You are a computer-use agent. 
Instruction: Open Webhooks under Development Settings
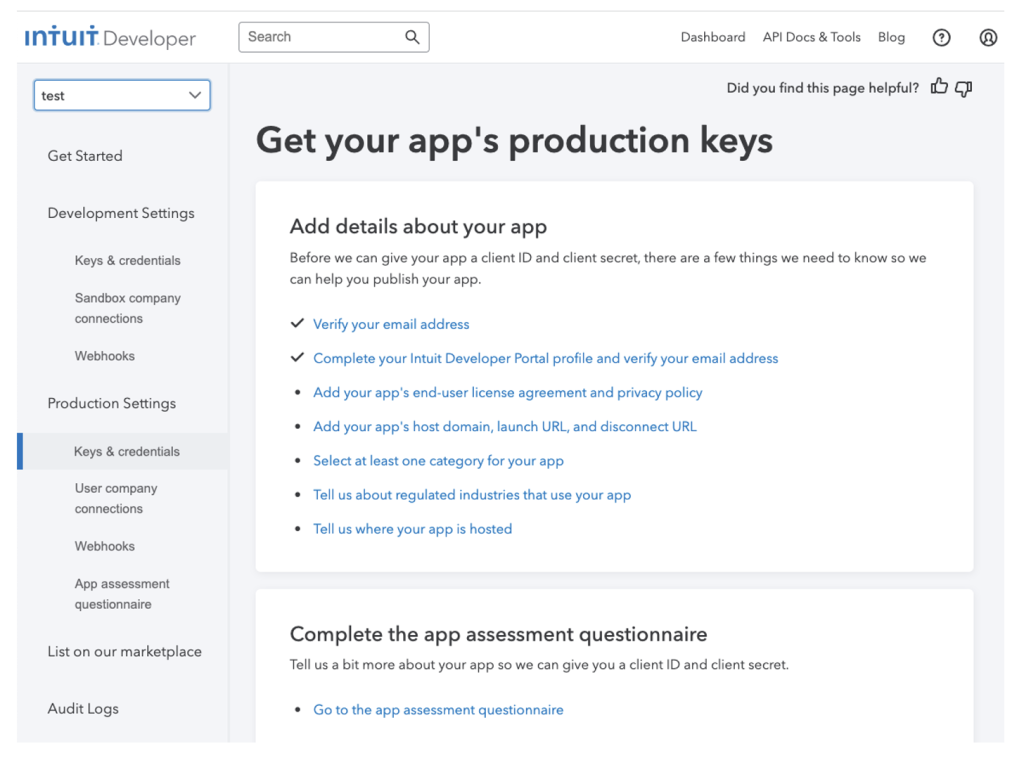point(104,356)
